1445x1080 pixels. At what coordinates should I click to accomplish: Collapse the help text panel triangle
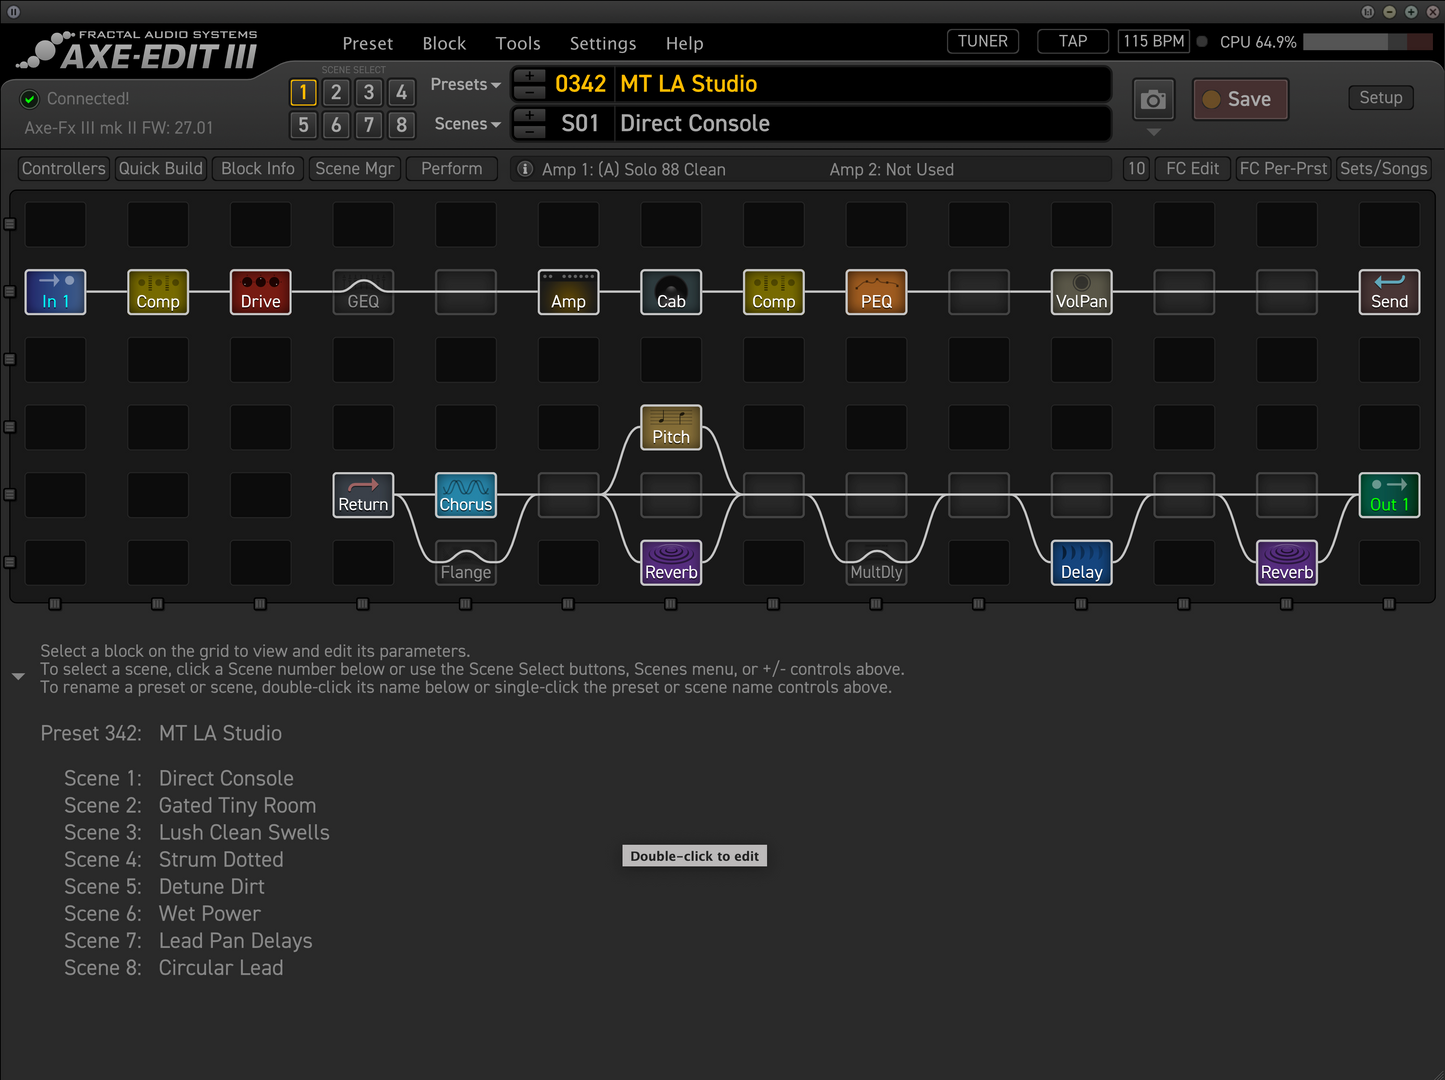point(18,677)
